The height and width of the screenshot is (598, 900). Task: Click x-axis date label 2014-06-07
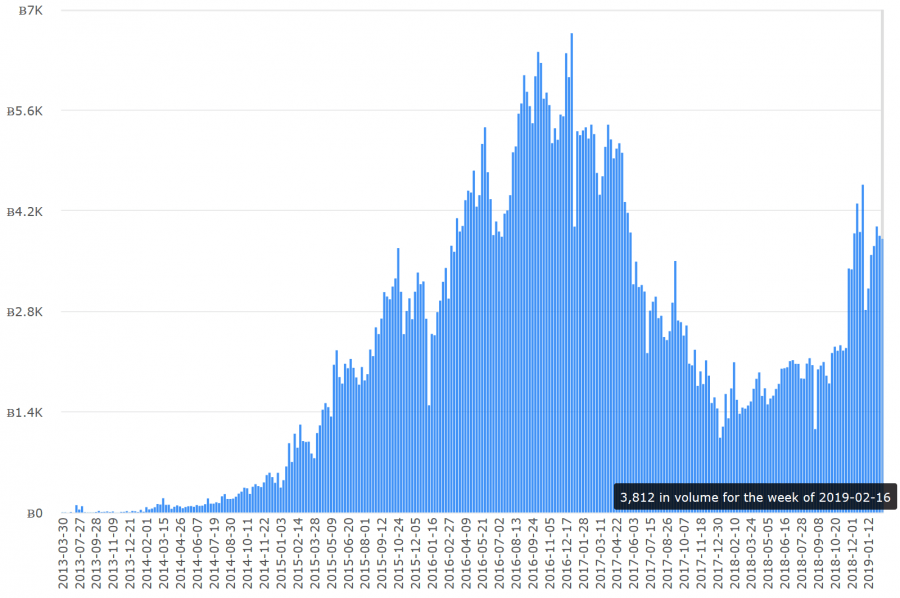[x=197, y=553]
